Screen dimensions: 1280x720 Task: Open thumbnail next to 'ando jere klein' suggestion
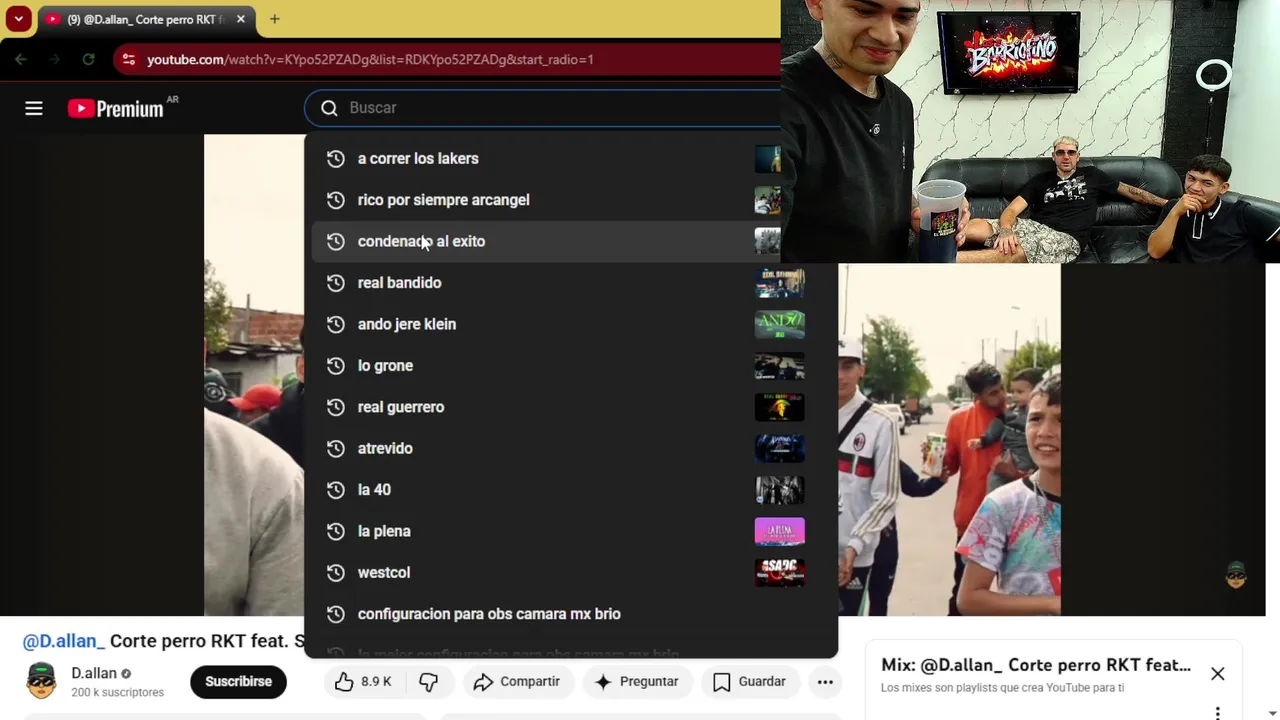click(x=780, y=324)
